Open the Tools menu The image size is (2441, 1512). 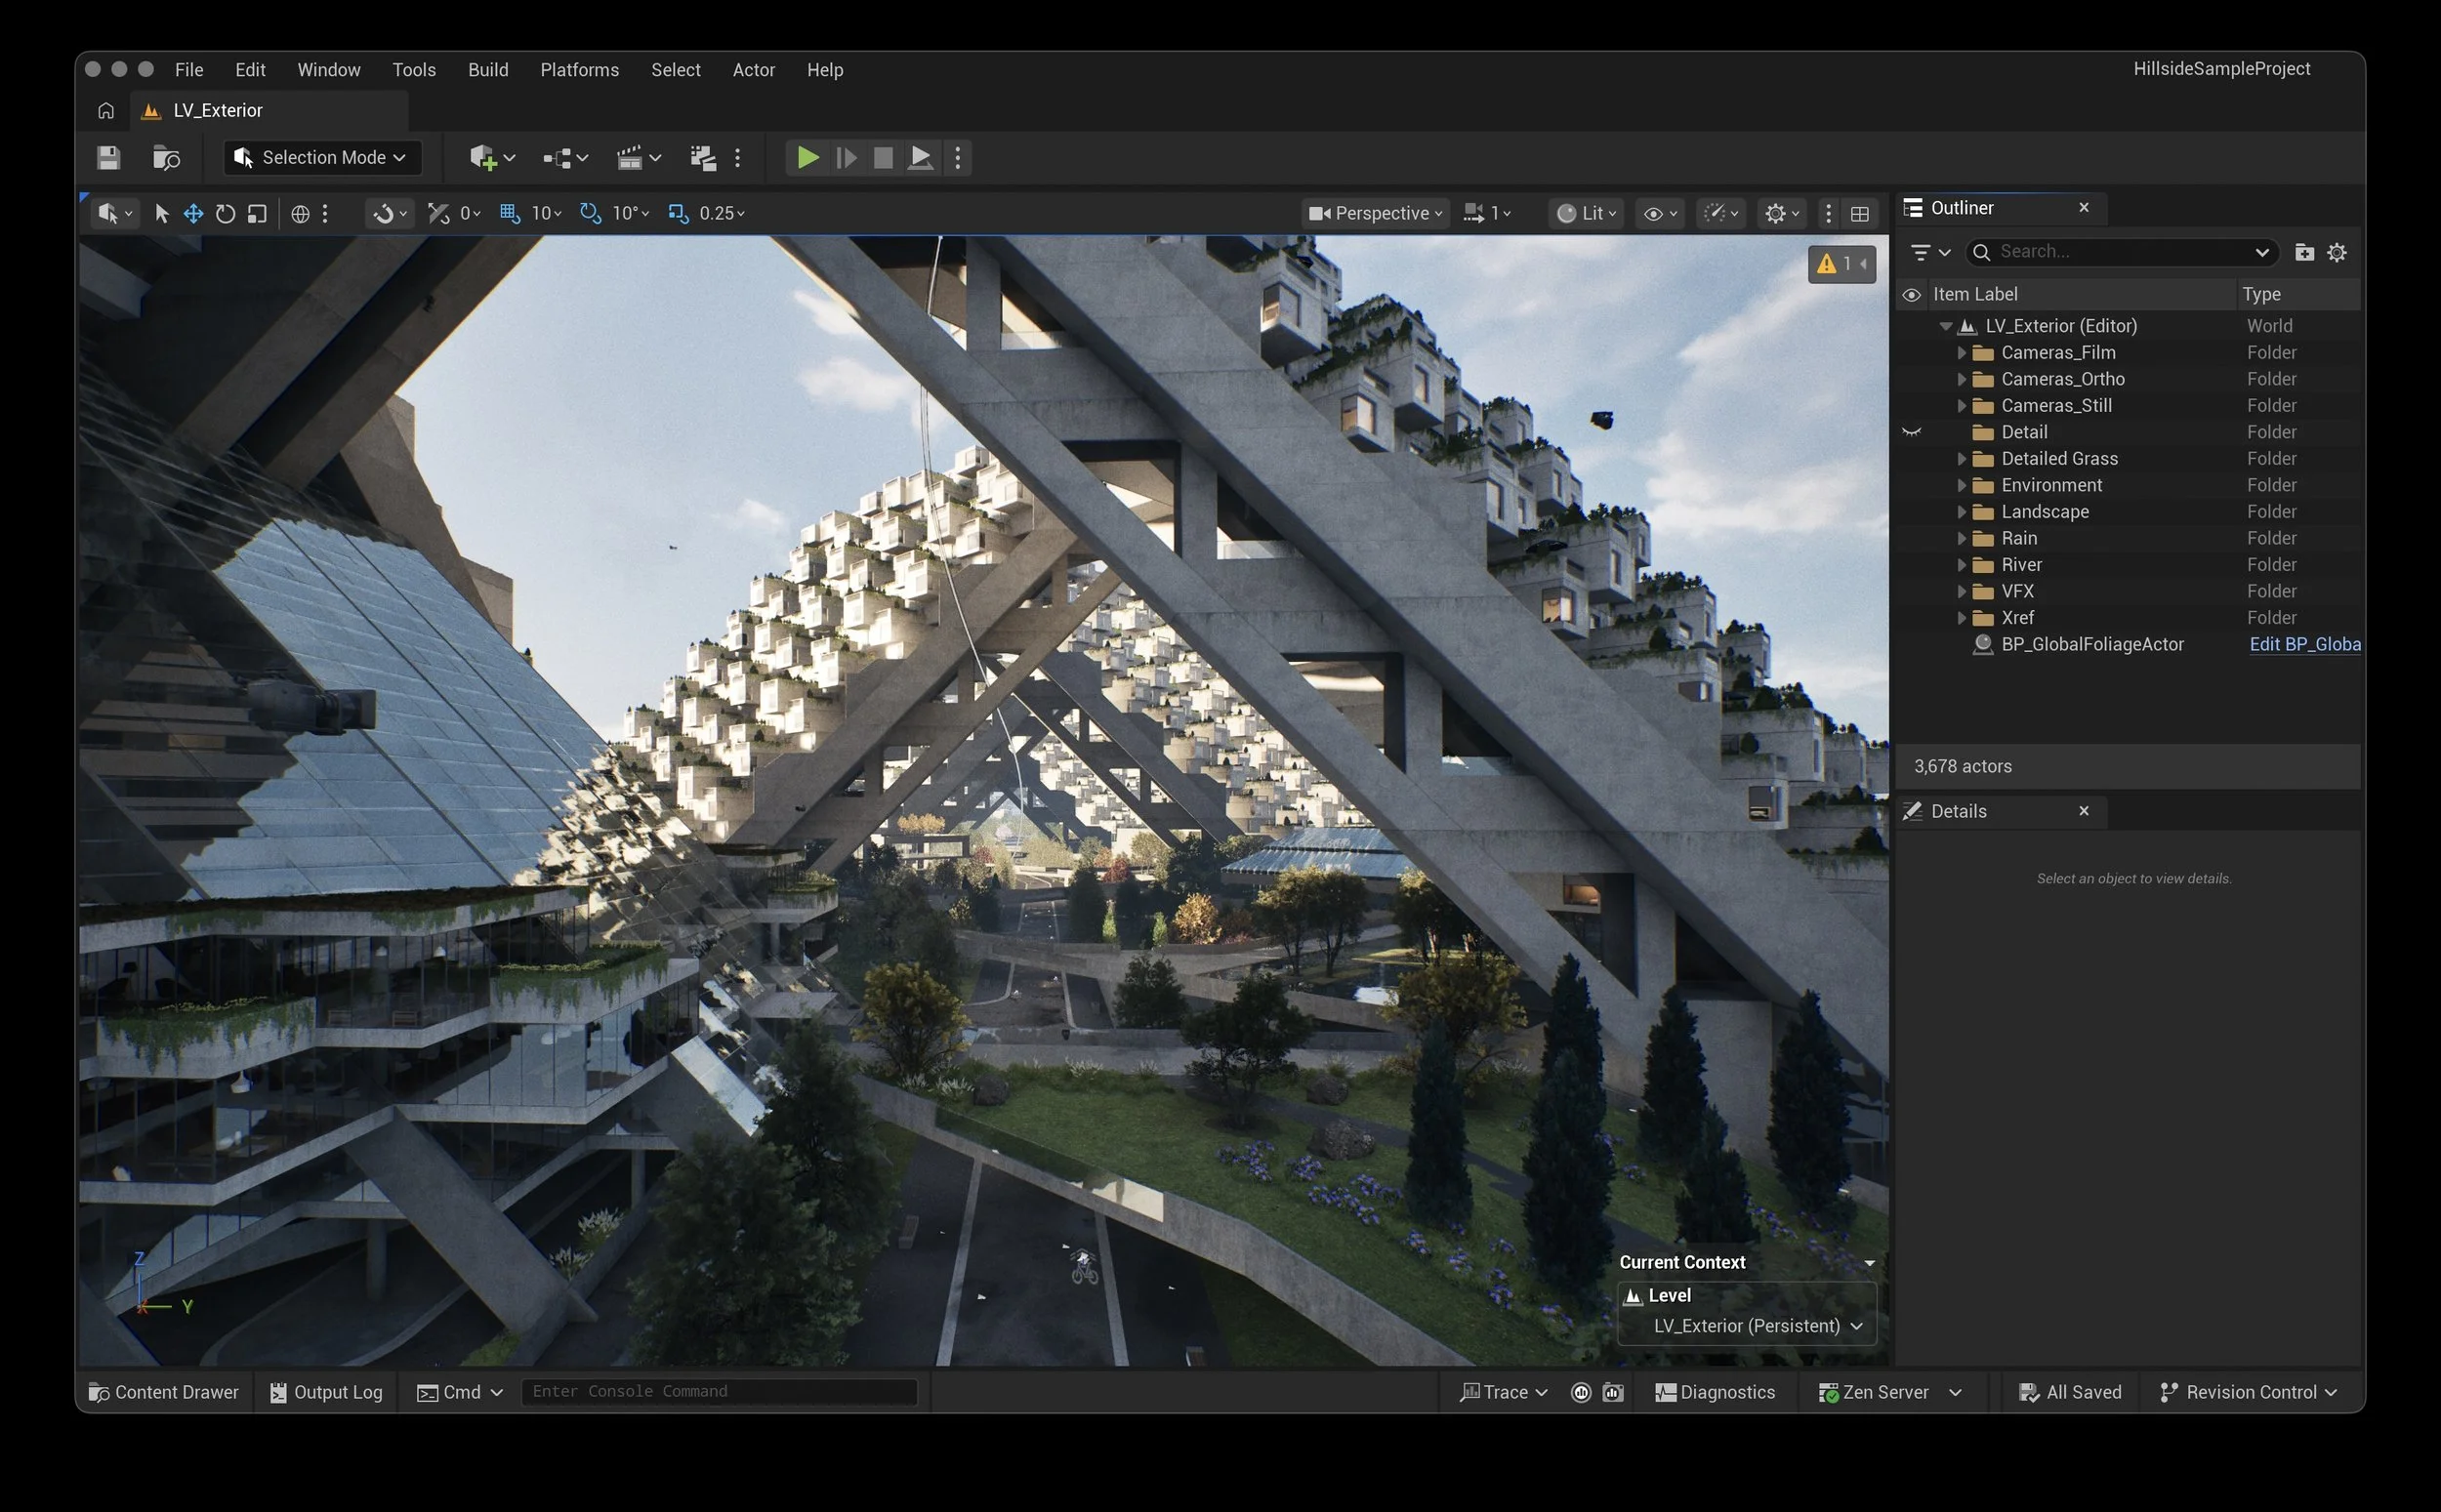[x=413, y=70]
